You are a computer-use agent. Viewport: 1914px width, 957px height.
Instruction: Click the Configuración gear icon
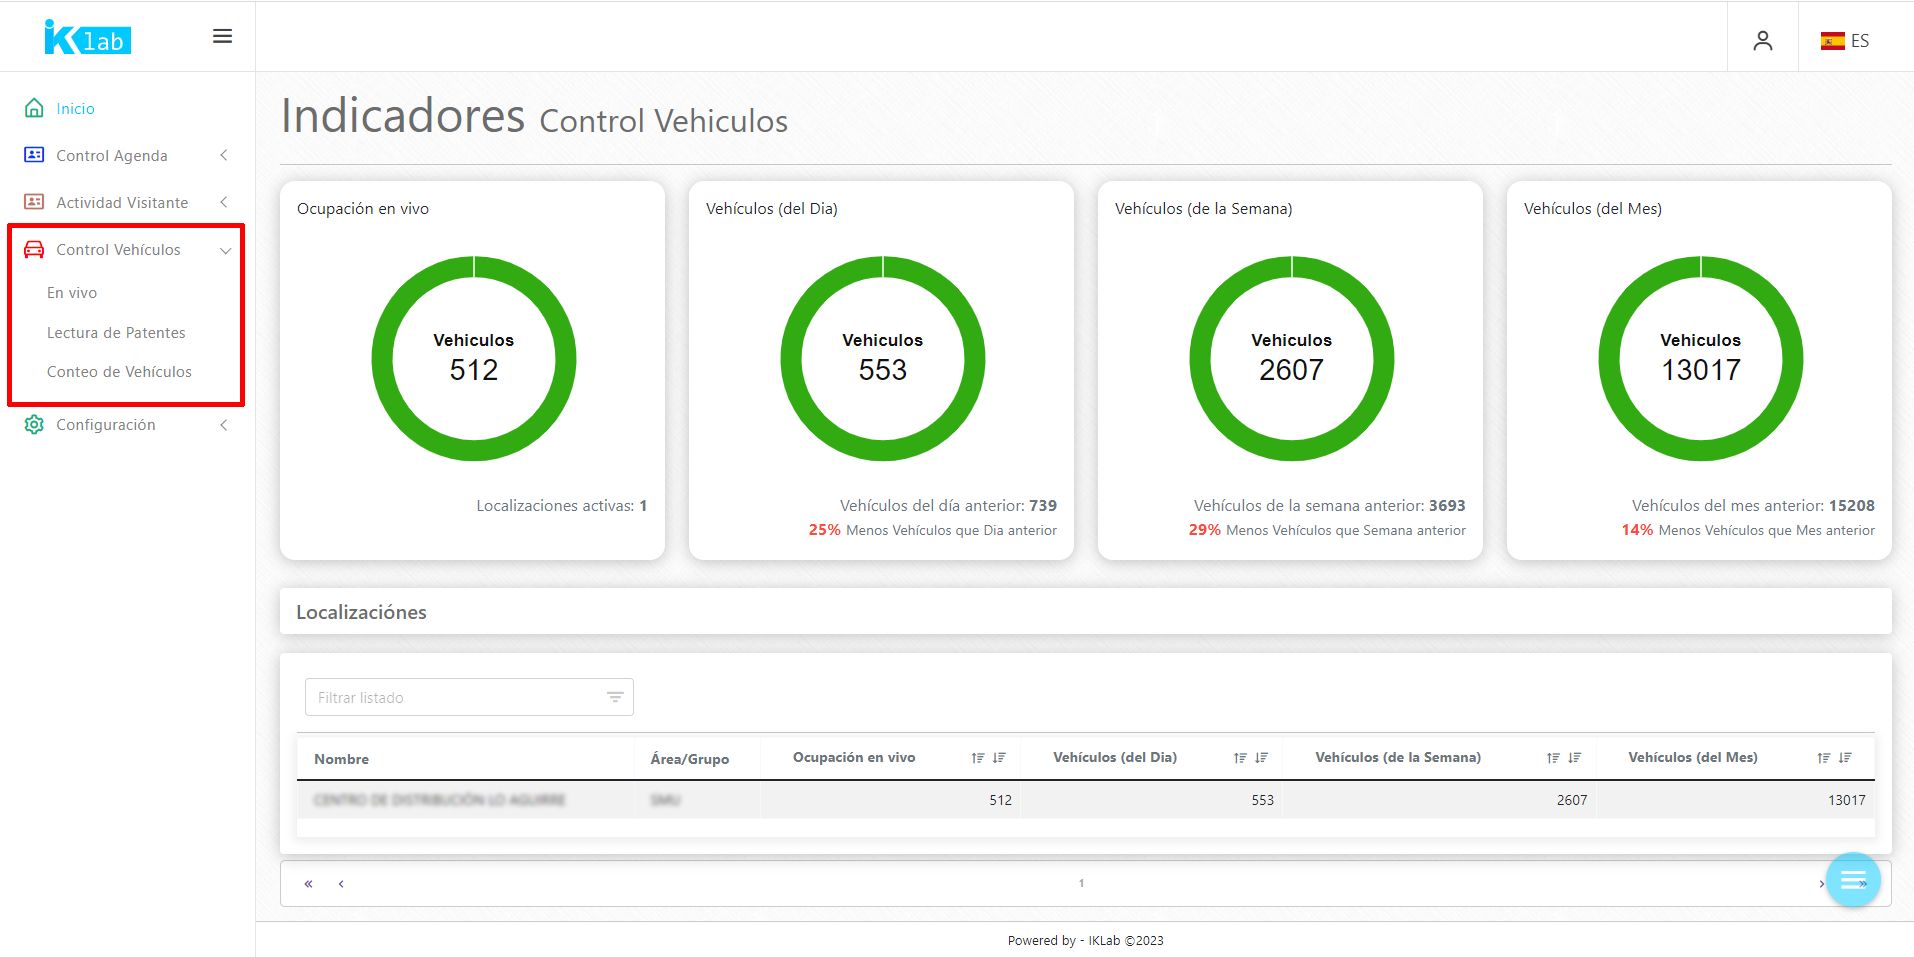click(x=34, y=425)
